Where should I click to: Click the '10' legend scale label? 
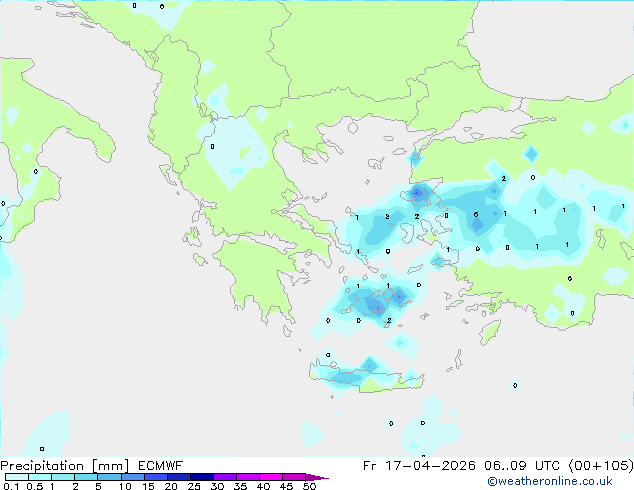[x=125, y=486]
